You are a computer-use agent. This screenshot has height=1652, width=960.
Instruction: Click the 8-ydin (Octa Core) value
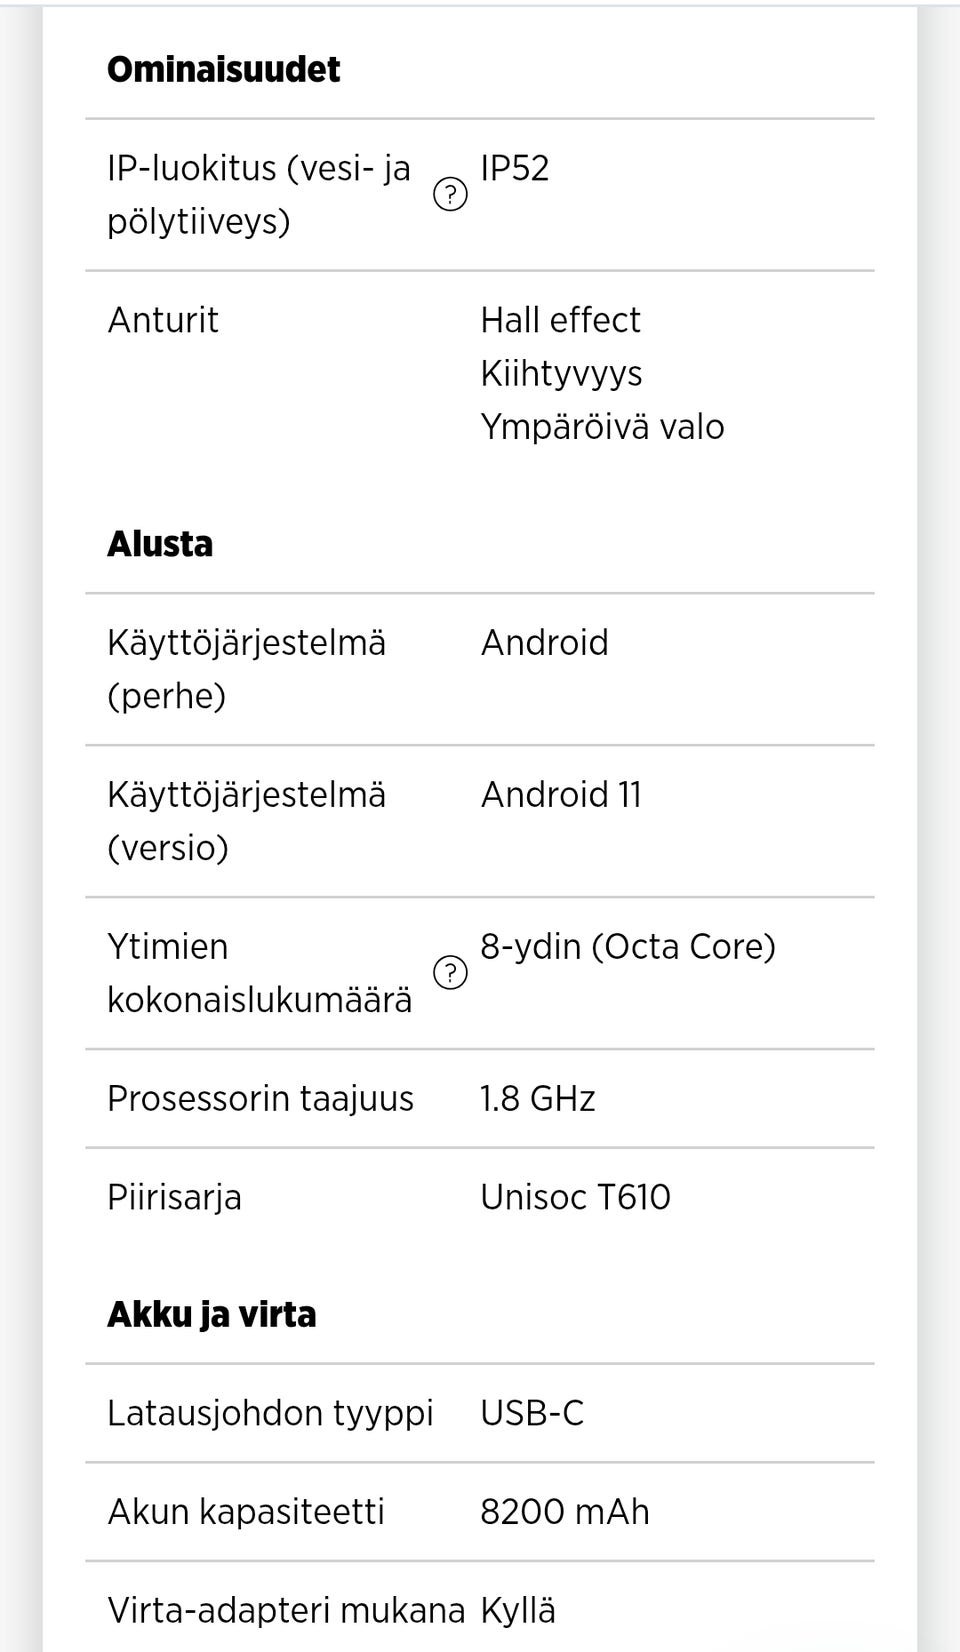(x=628, y=946)
